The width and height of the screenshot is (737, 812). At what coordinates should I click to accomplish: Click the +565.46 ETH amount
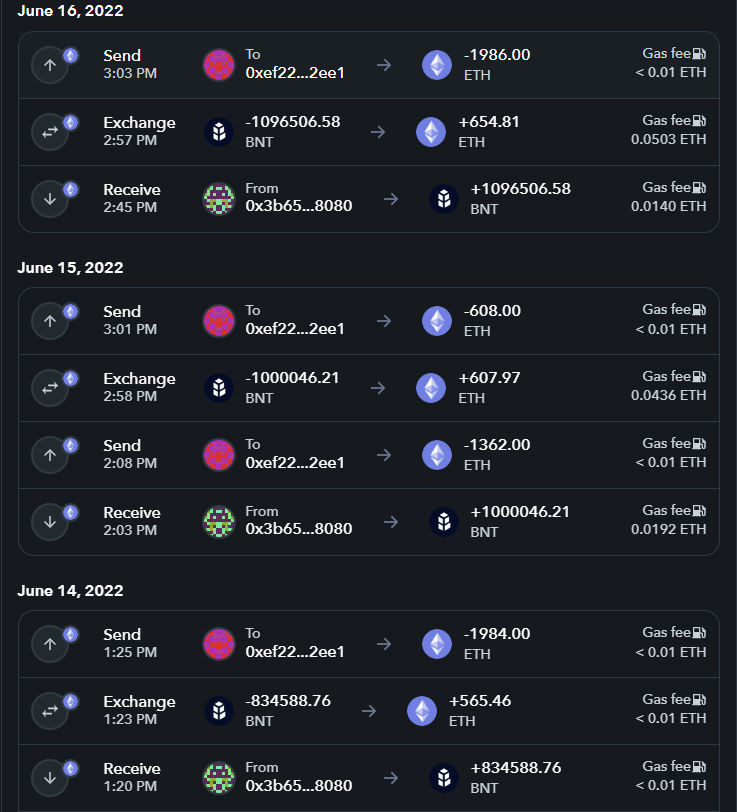[480, 701]
